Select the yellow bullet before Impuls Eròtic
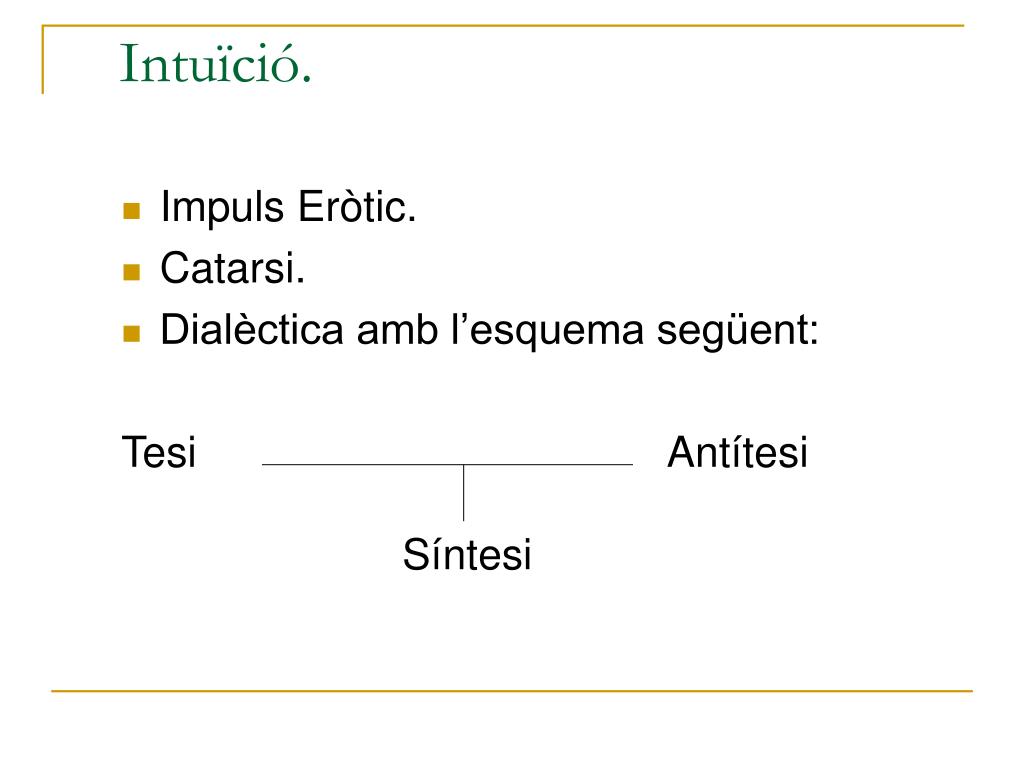Viewport: 1024px width, 768px height. tap(131, 211)
